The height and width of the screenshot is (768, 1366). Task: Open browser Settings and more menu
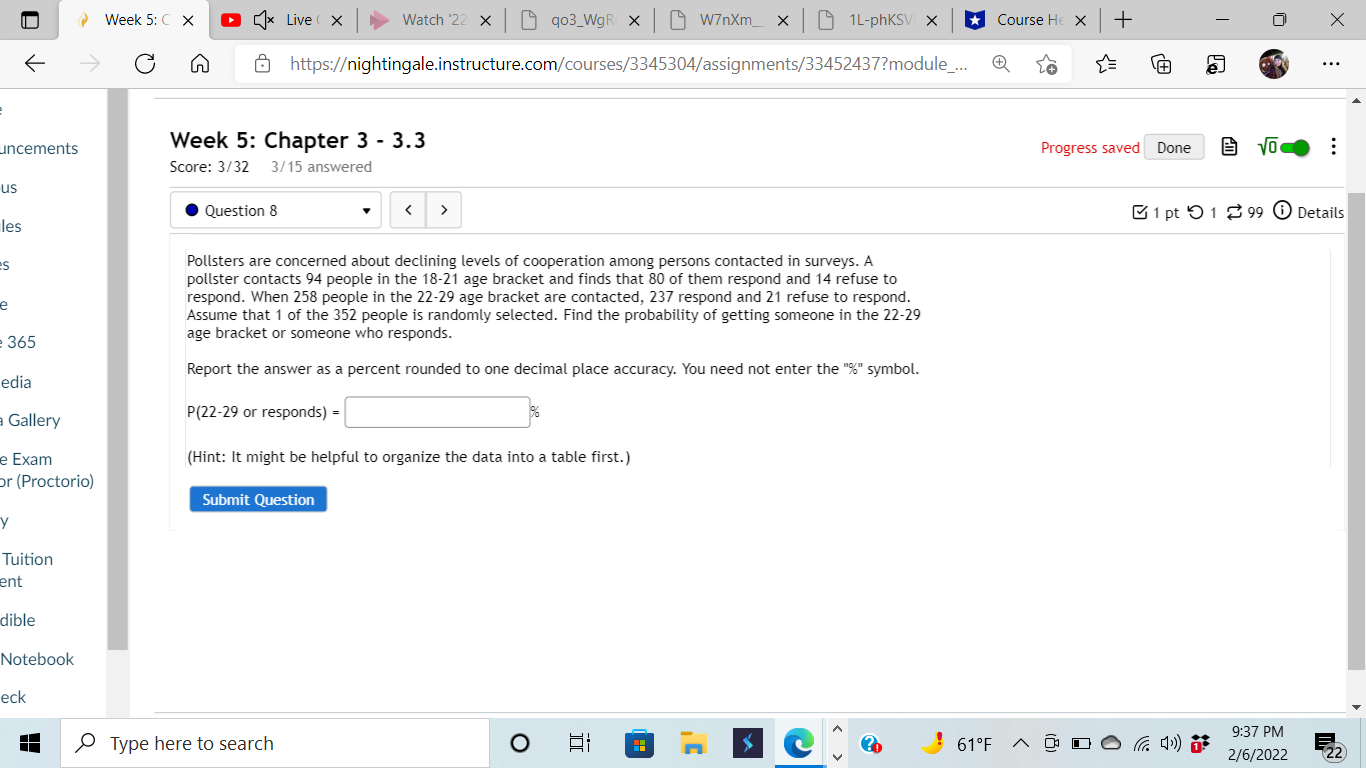coord(1330,65)
